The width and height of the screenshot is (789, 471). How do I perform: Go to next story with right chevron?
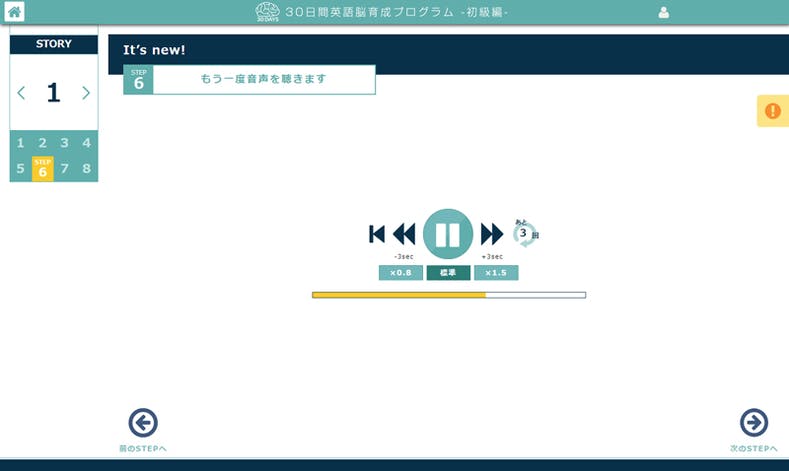point(86,93)
